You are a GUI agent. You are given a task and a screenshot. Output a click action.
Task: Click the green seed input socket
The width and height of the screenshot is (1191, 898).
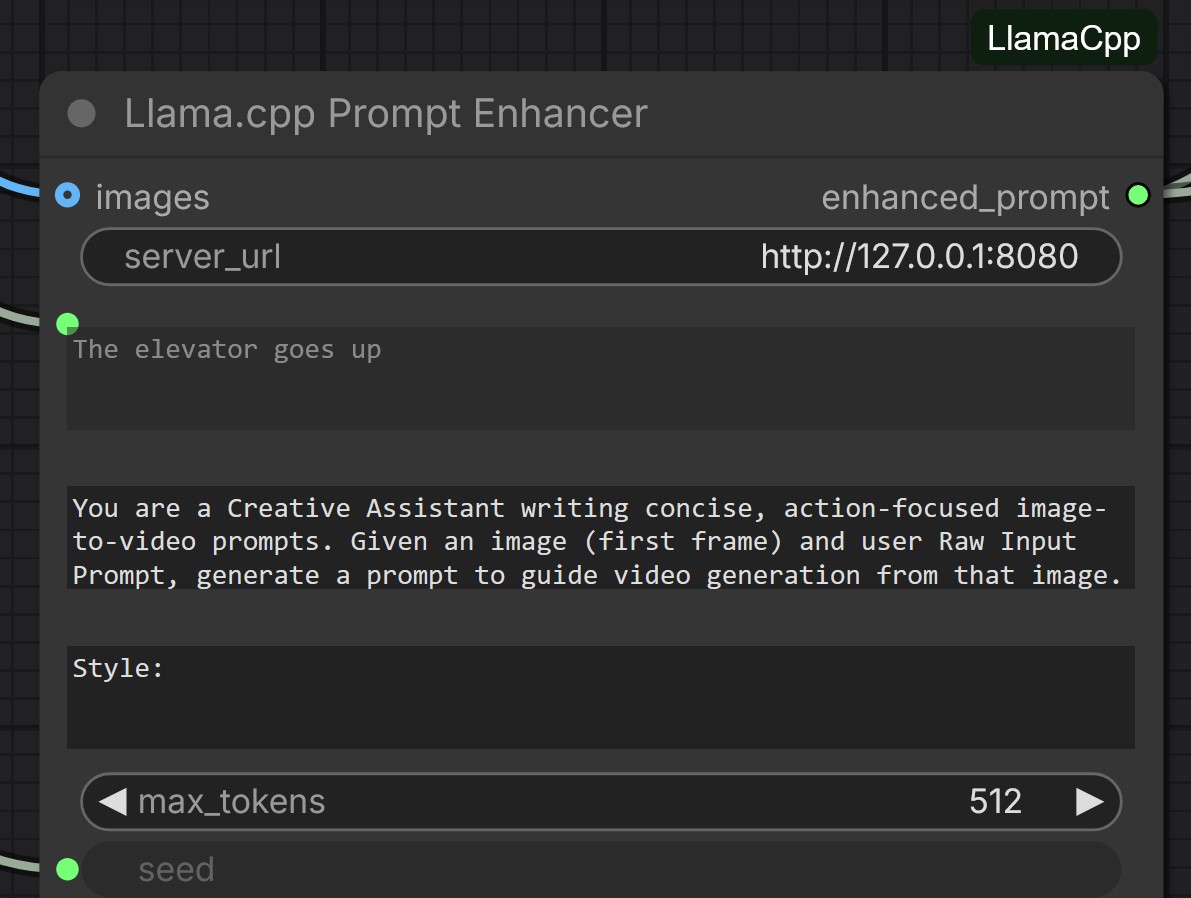pos(67,868)
